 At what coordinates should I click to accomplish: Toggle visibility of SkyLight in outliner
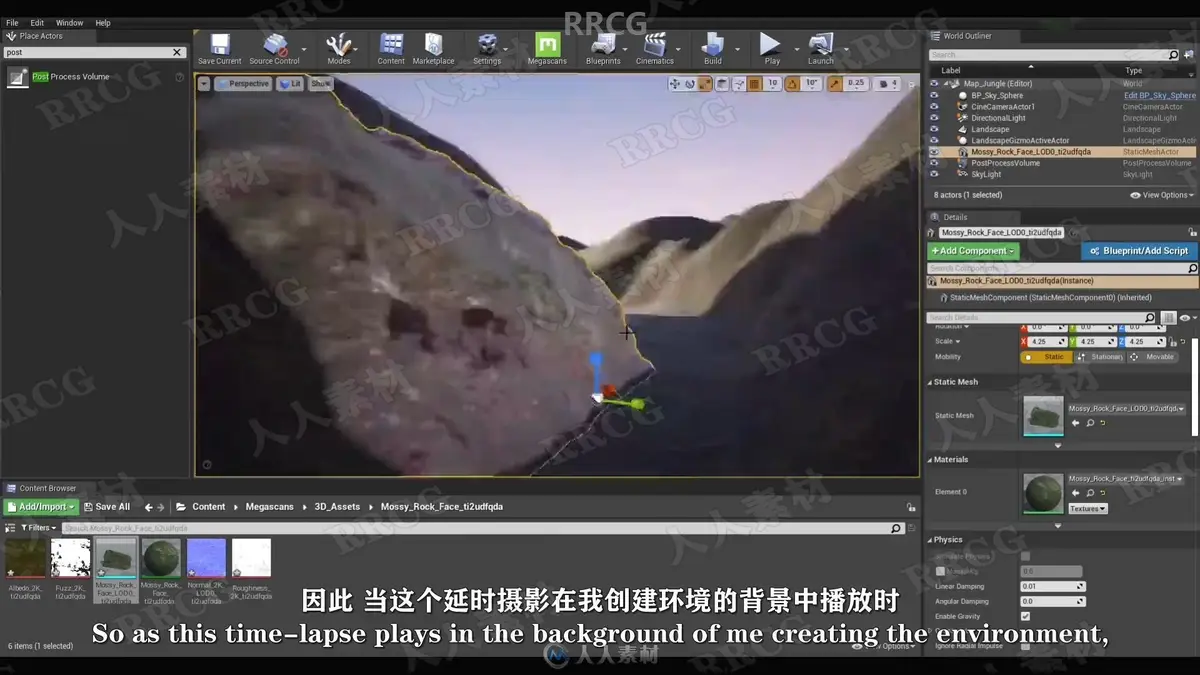pos(934,174)
